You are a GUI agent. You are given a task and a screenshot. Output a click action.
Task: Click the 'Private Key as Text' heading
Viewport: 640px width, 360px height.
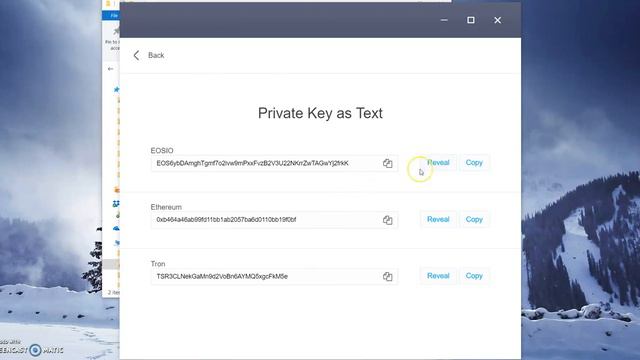(x=320, y=113)
